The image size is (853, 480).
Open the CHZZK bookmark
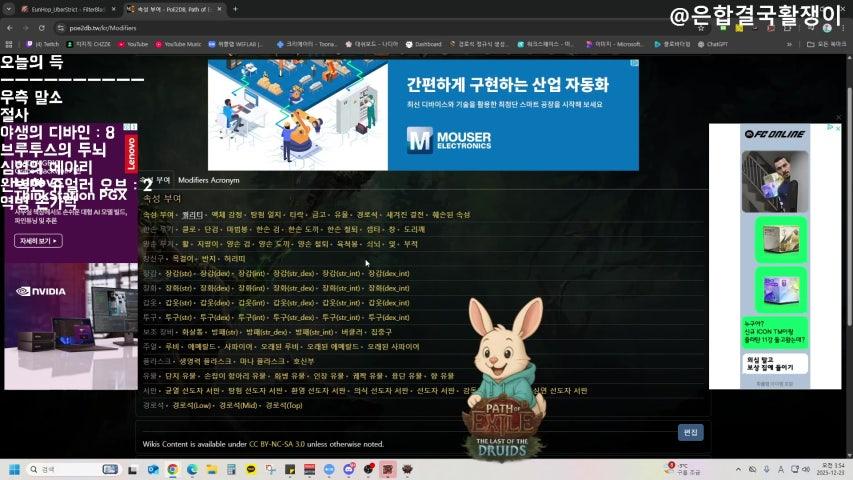(89, 44)
